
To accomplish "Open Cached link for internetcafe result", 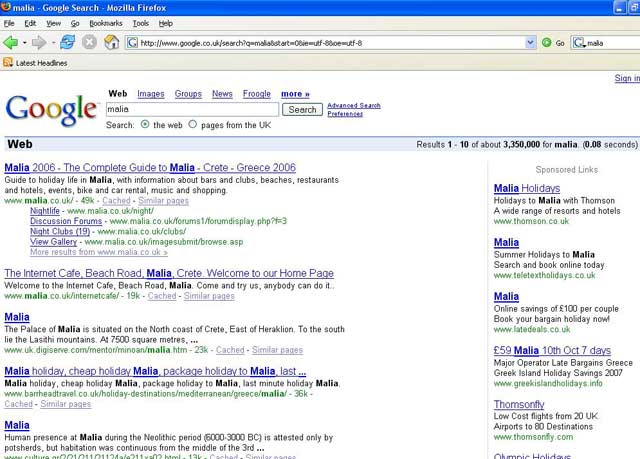I will pos(162,296).
